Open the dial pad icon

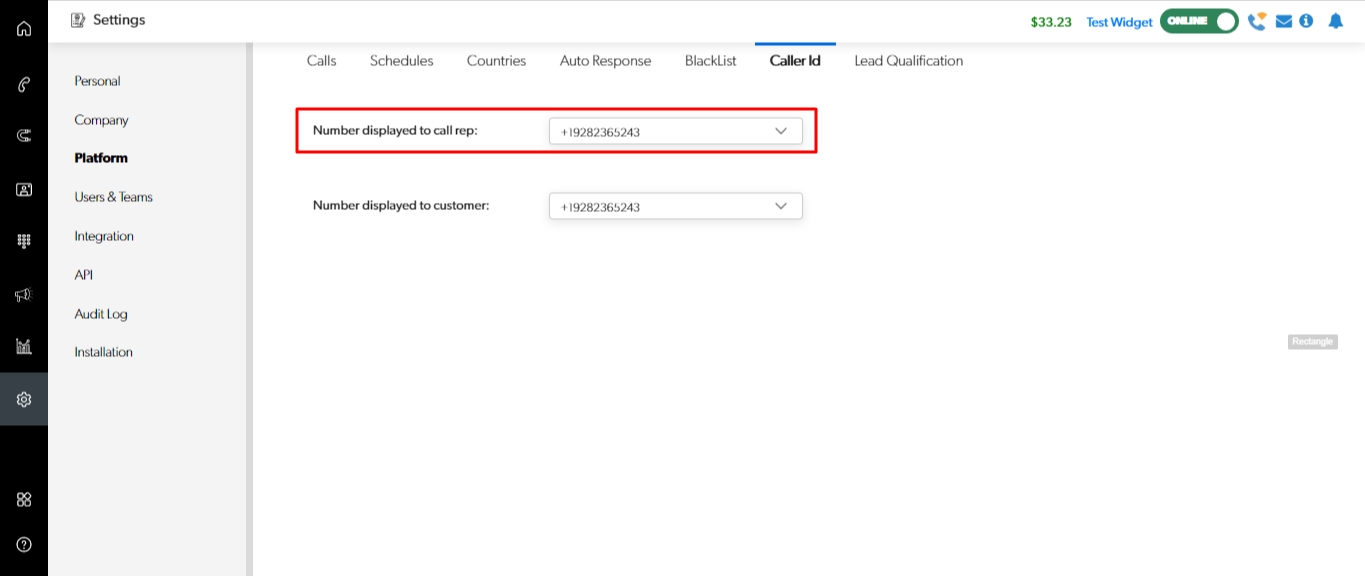[24, 241]
